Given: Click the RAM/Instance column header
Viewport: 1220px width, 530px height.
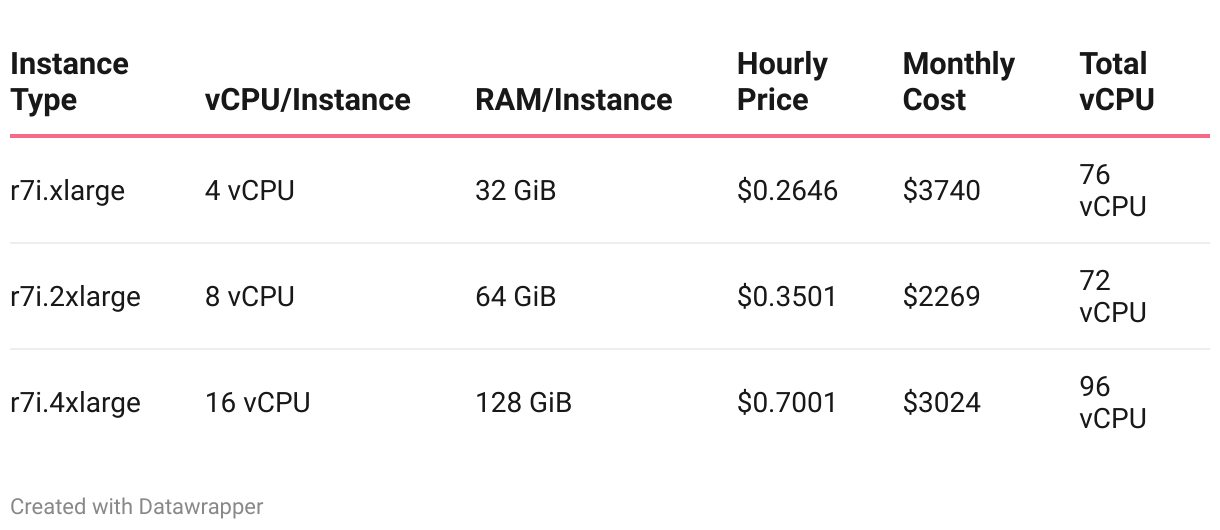Looking at the screenshot, I should (574, 100).
